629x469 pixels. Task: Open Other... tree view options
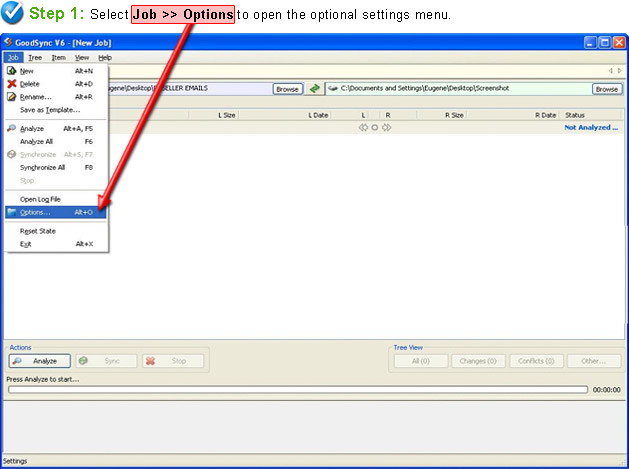pos(594,361)
